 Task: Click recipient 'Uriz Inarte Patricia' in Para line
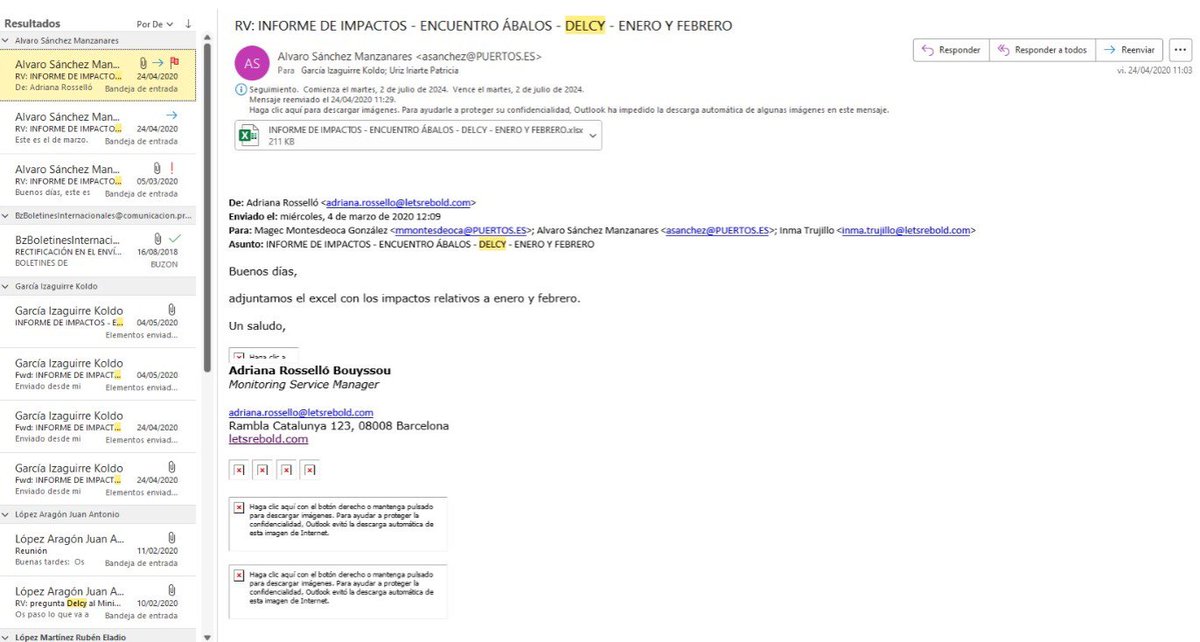[422, 71]
